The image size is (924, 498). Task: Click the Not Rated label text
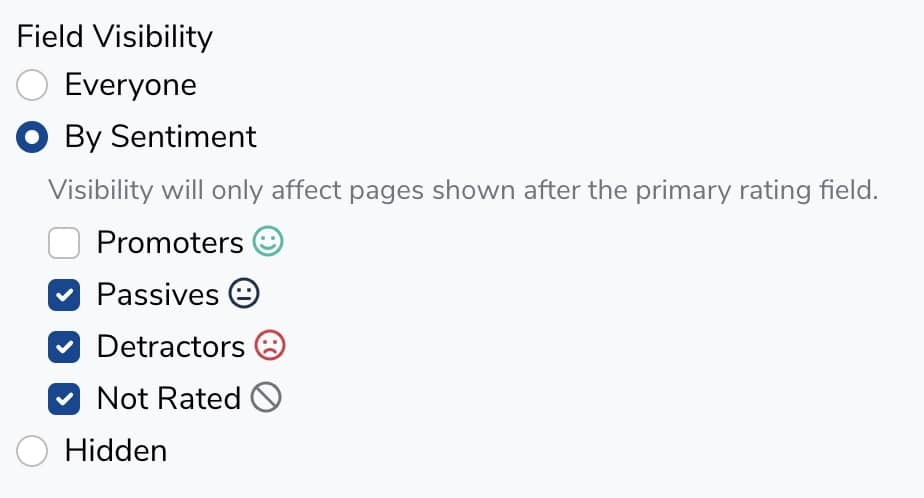[x=168, y=399]
